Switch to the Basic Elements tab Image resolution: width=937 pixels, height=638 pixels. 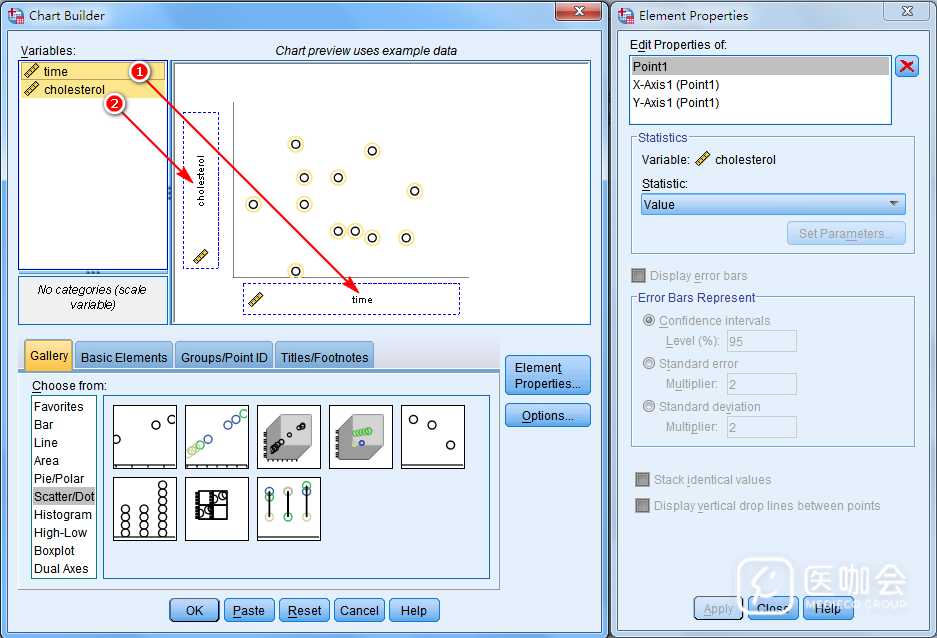point(124,357)
